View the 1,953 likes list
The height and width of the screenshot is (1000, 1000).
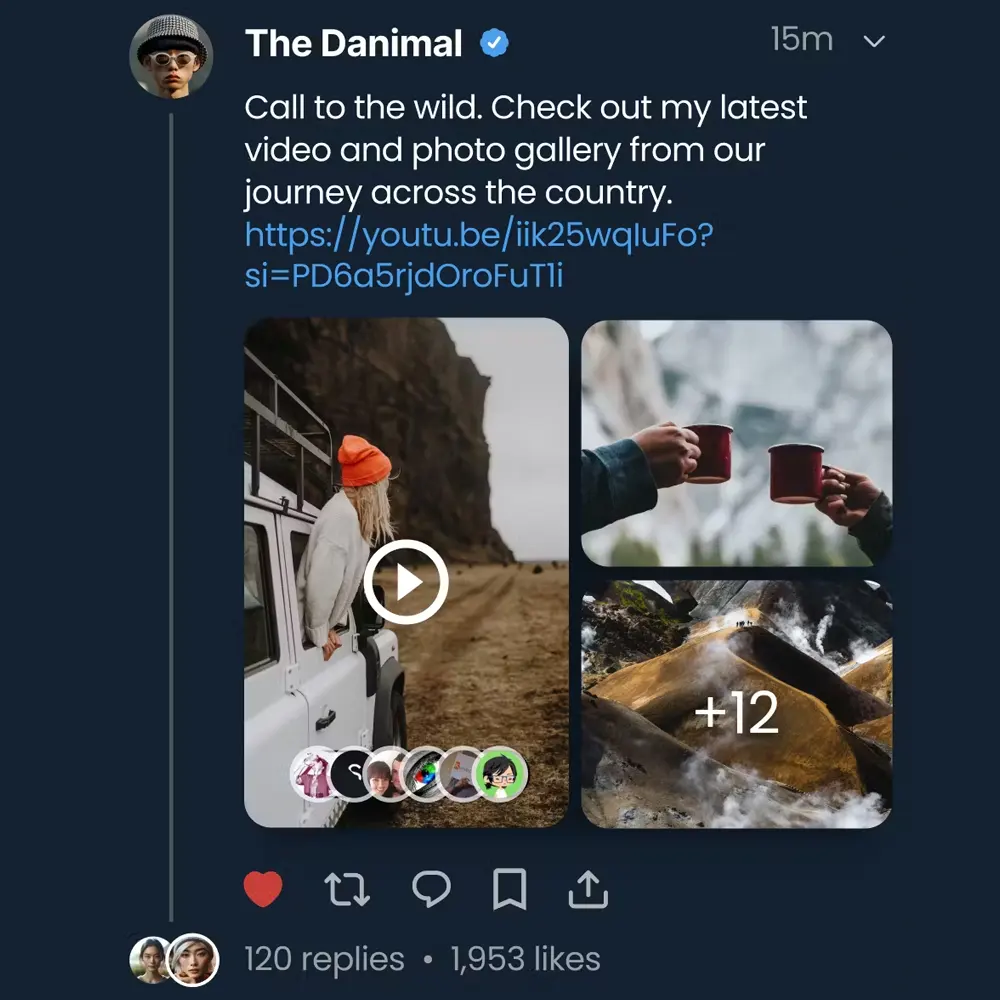point(525,960)
